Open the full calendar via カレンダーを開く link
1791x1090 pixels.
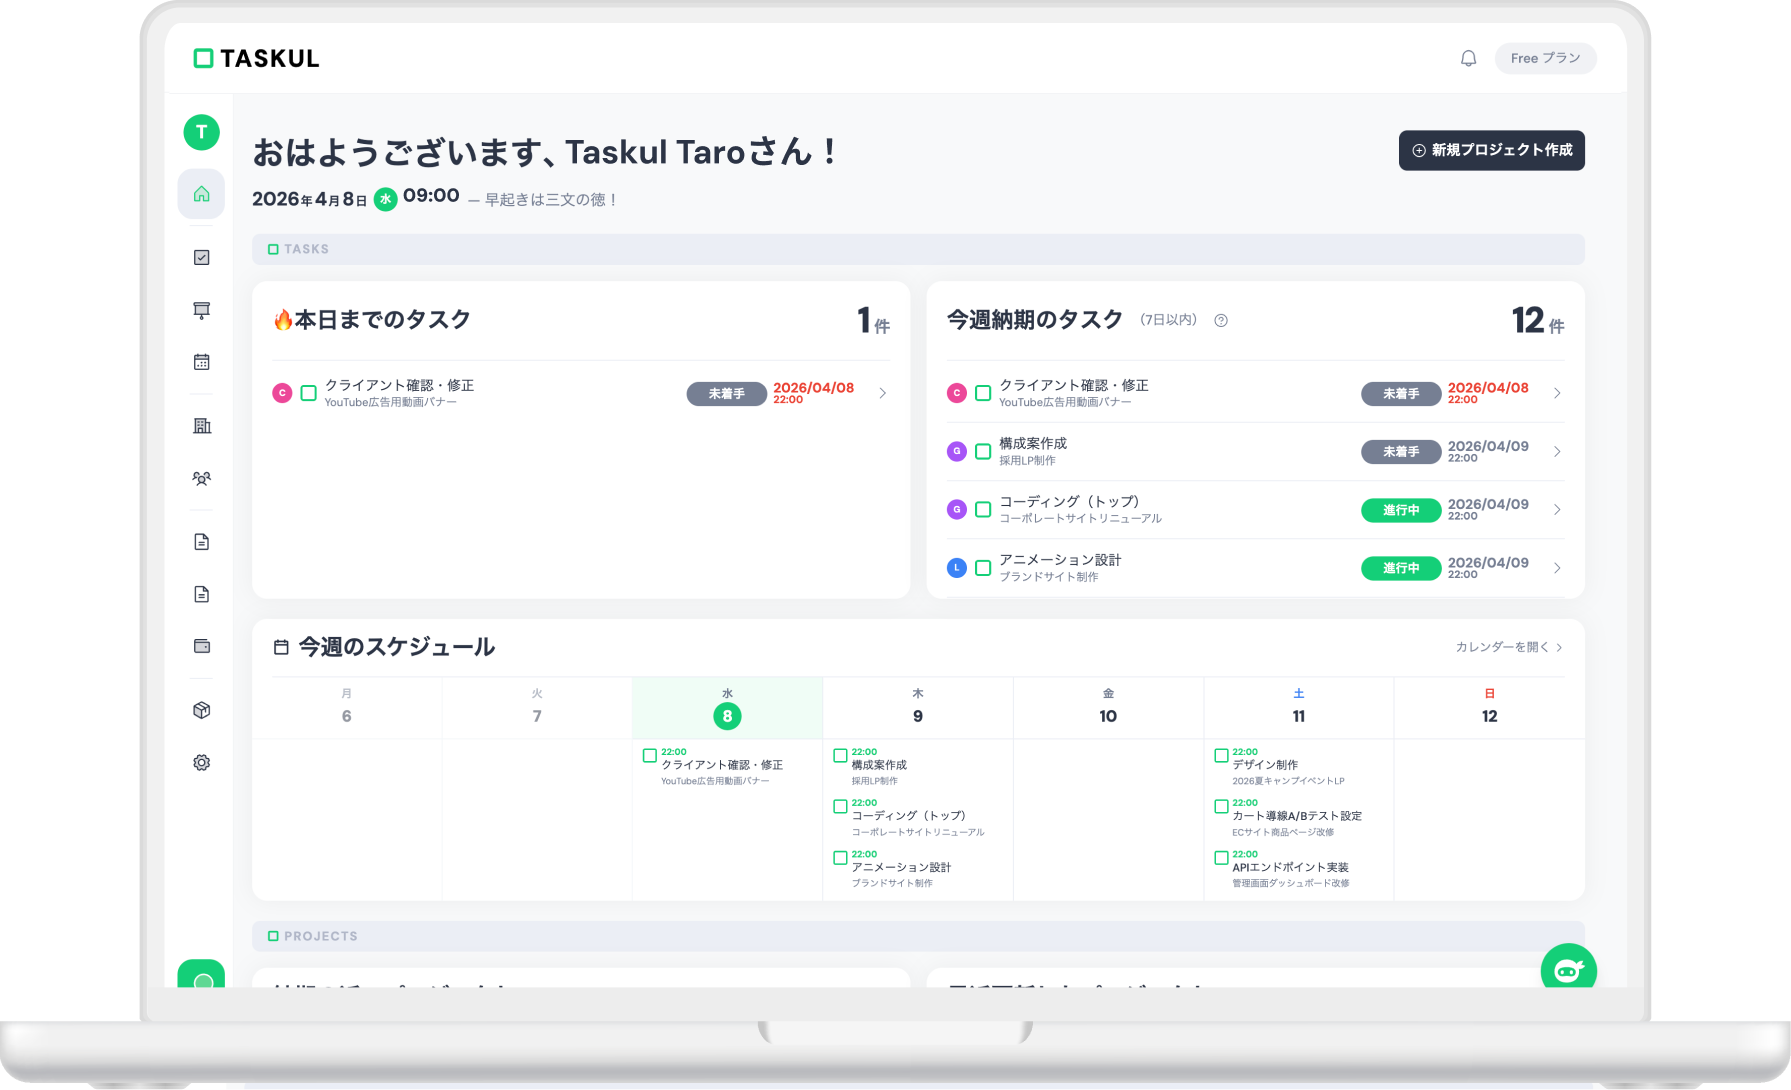[x=1506, y=647]
